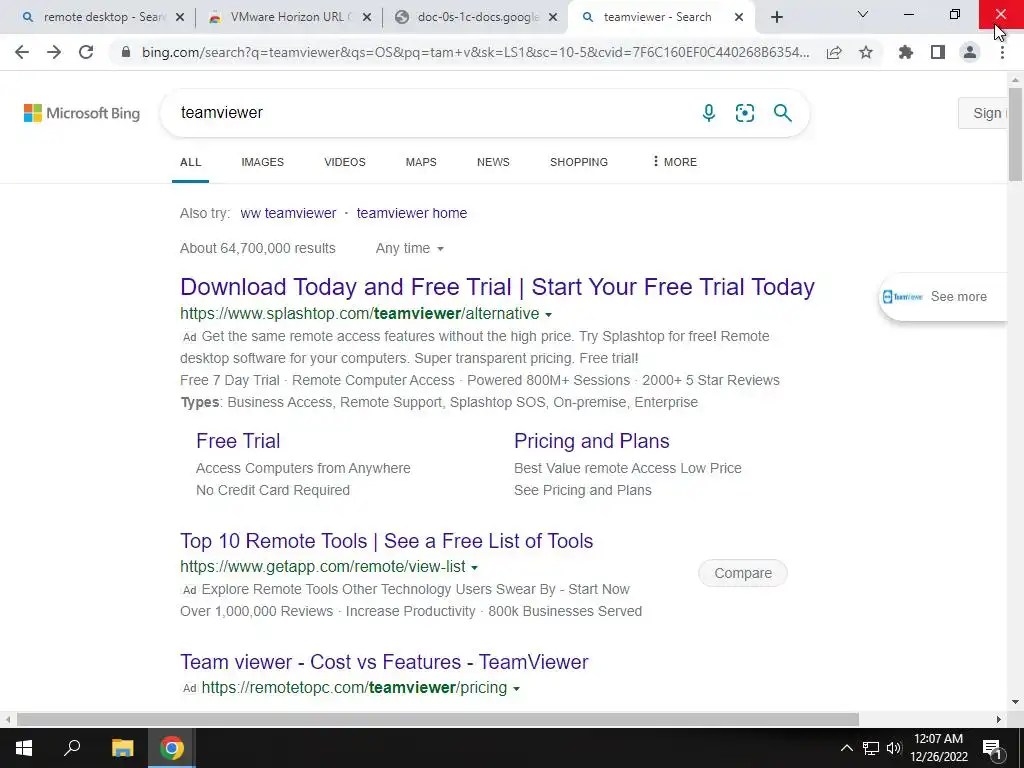Submit search with the magnifier icon
The height and width of the screenshot is (768, 1024).
point(782,113)
